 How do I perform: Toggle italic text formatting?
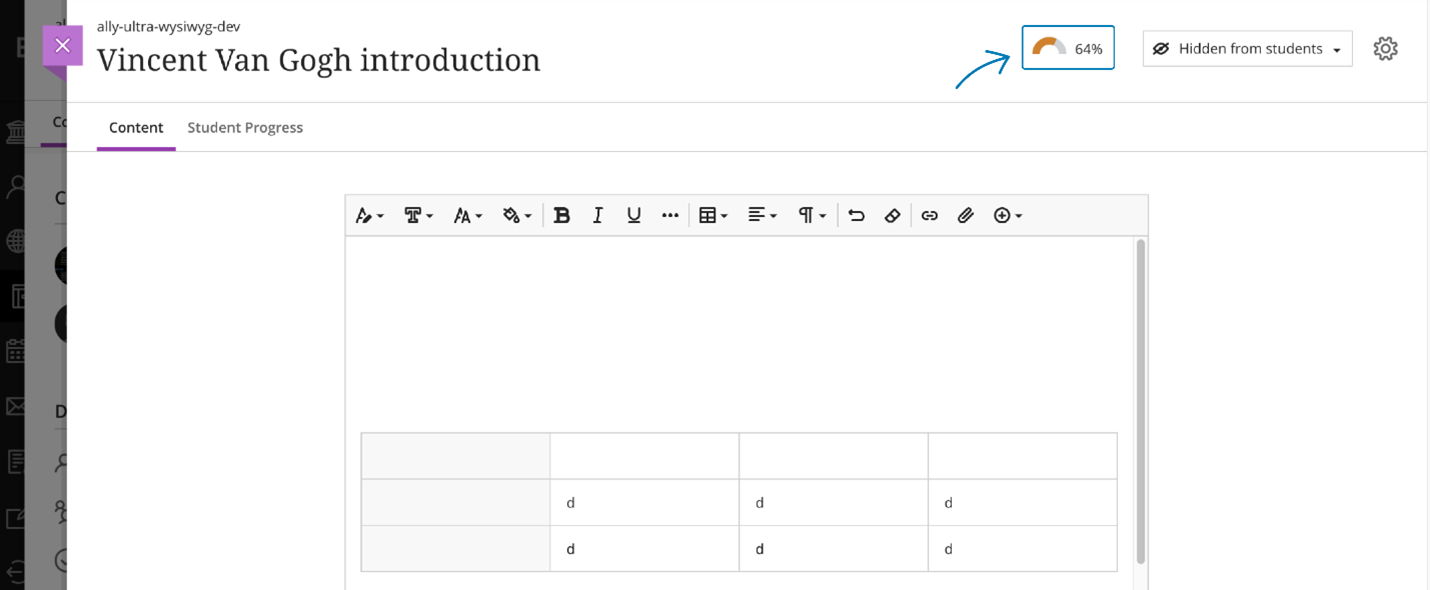(598, 215)
